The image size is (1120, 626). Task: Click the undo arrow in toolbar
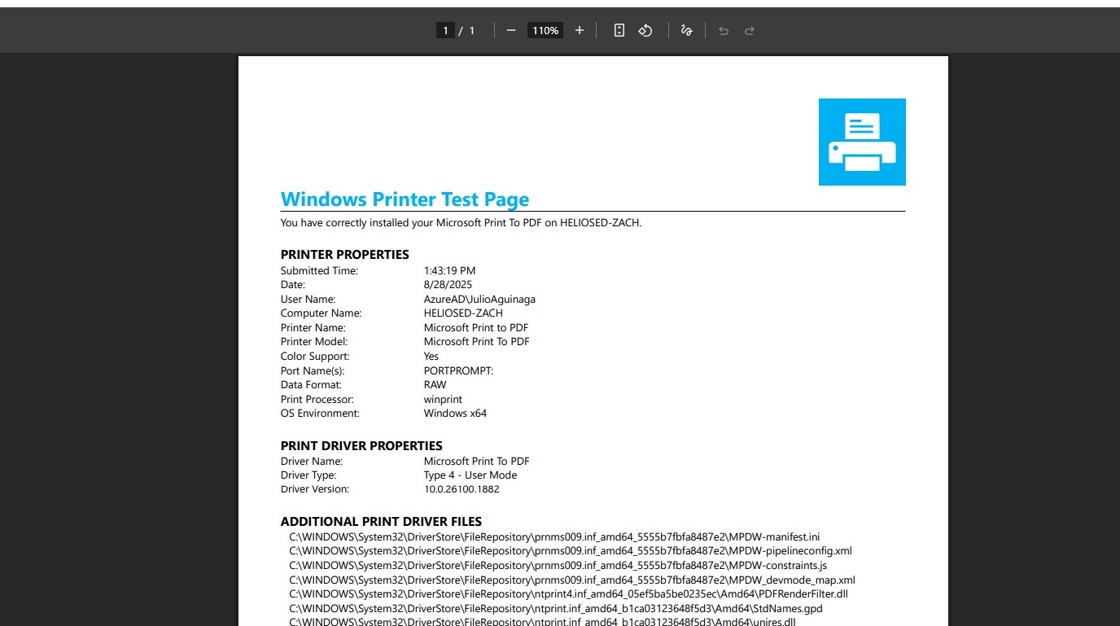[x=724, y=30]
